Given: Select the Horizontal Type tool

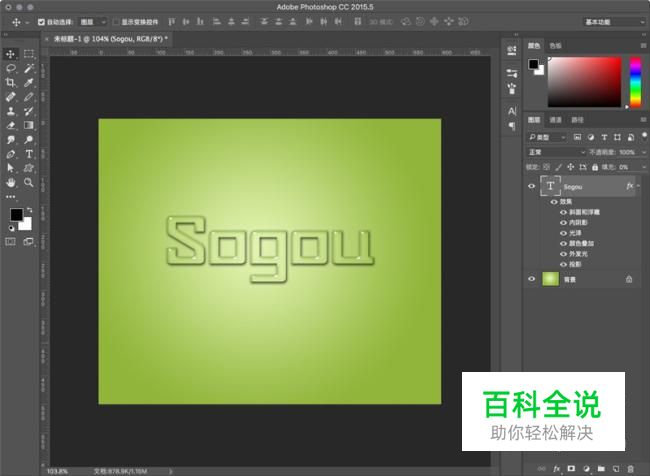Looking at the screenshot, I should [x=29, y=154].
